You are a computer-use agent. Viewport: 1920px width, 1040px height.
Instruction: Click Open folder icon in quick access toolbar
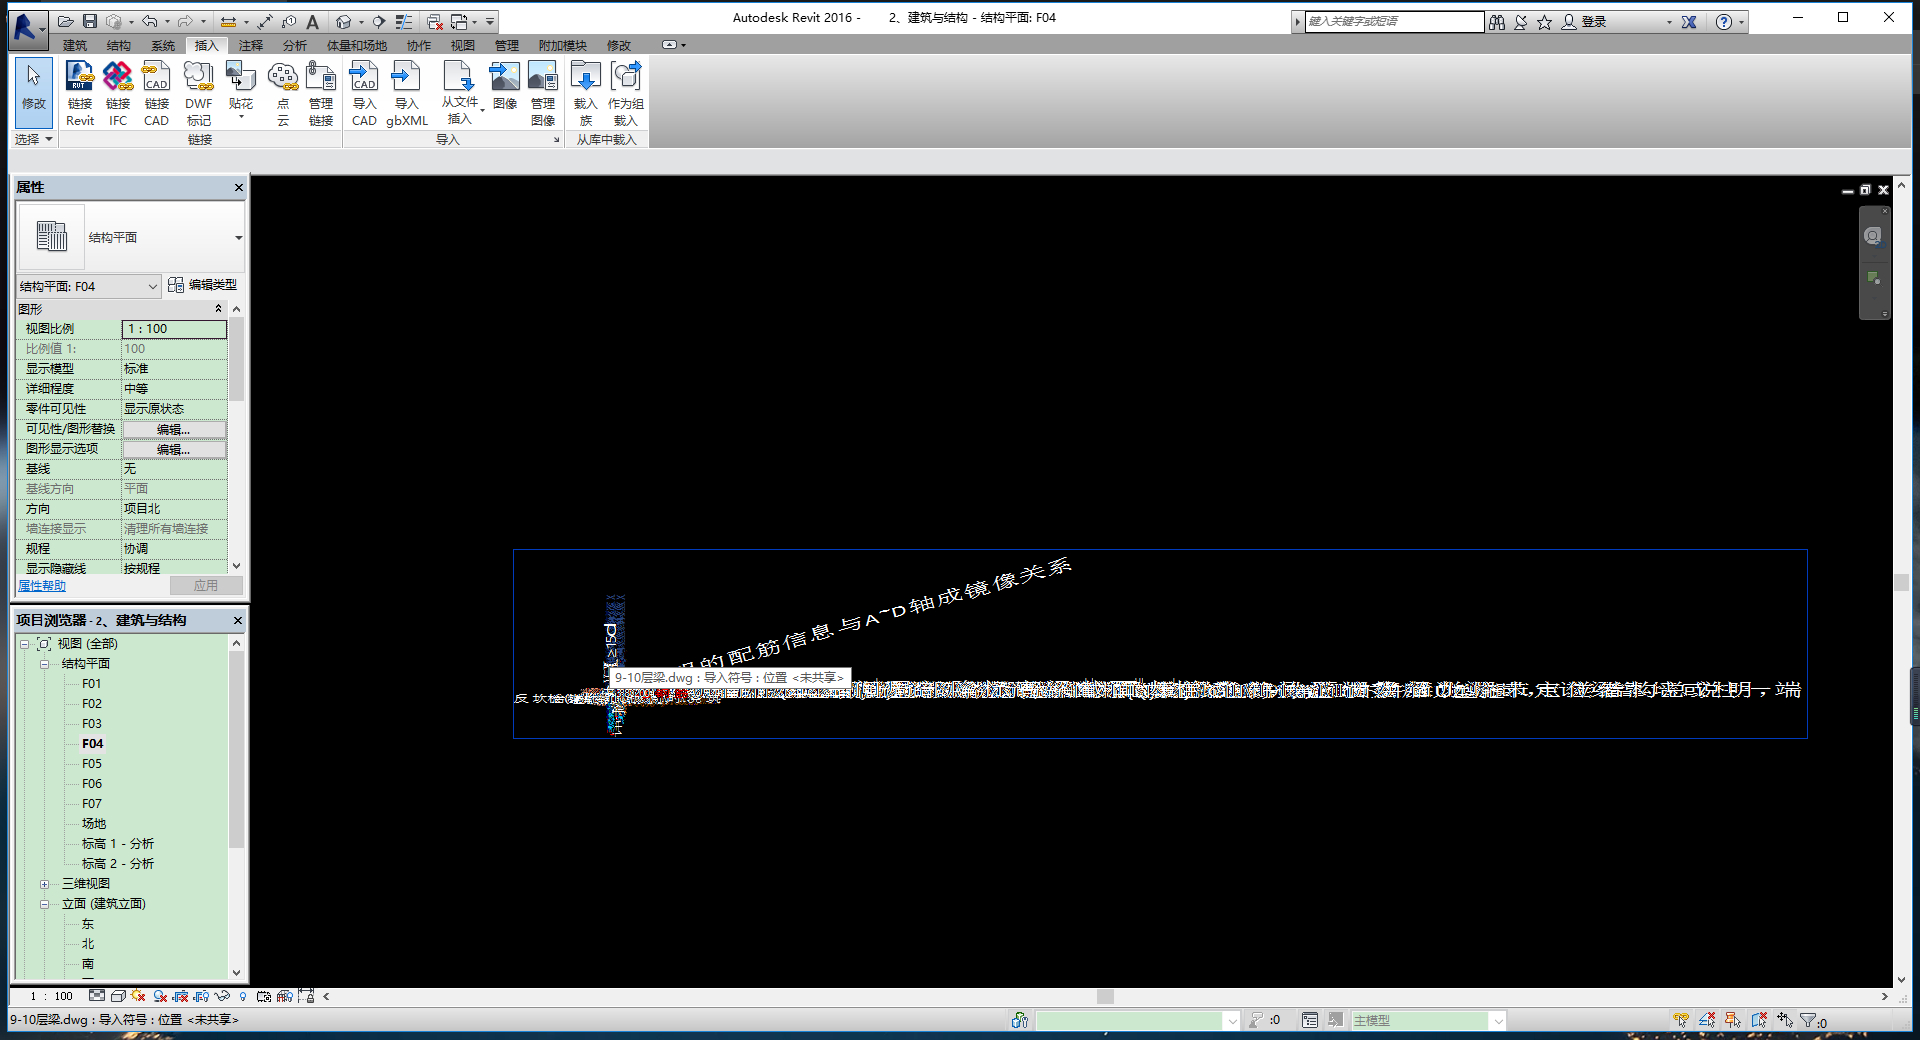[66, 21]
